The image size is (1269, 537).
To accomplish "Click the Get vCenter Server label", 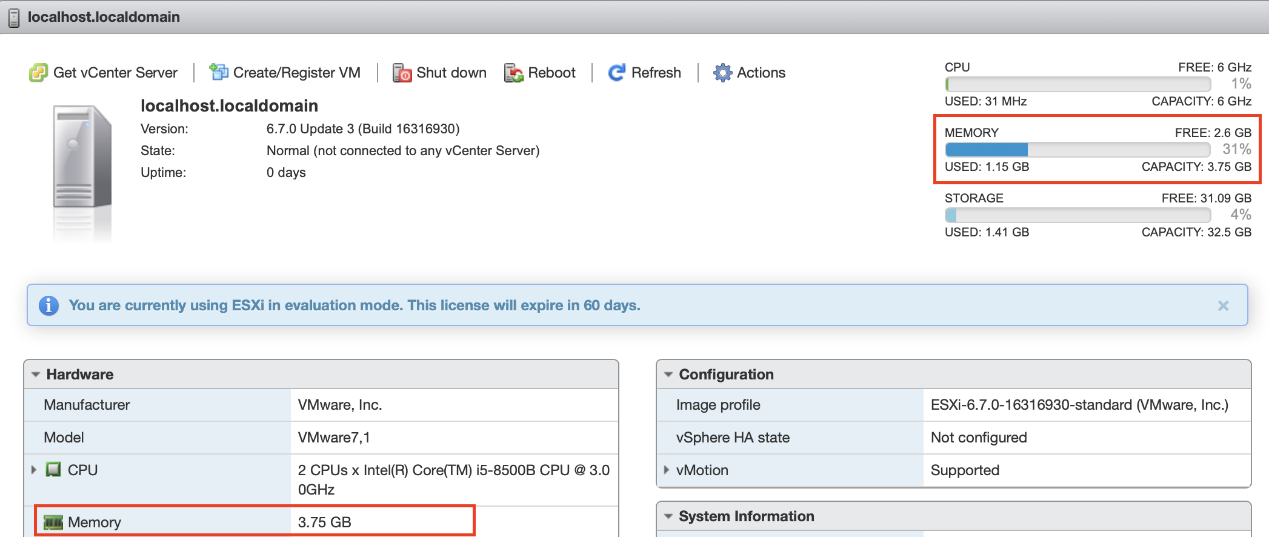I will click(x=116, y=73).
